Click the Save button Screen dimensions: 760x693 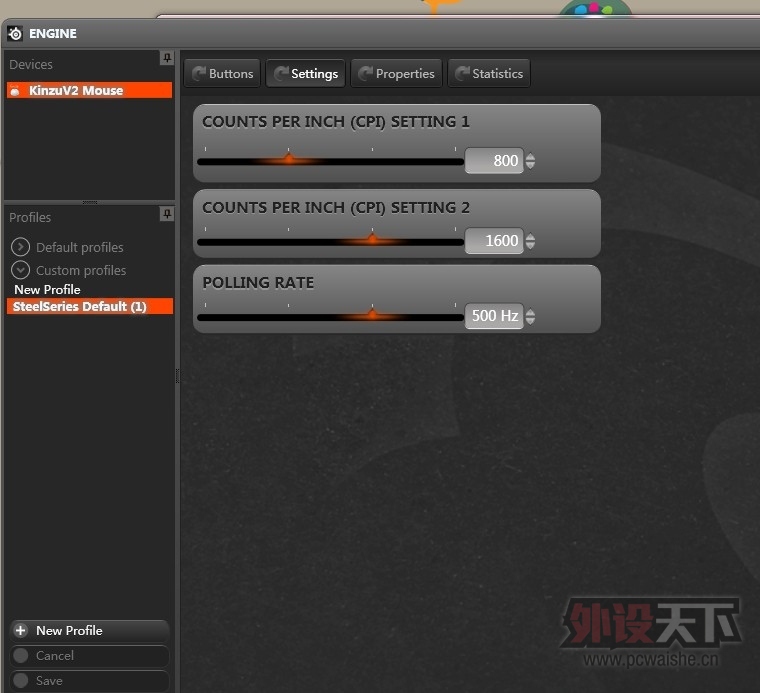pyautogui.click(x=89, y=681)
